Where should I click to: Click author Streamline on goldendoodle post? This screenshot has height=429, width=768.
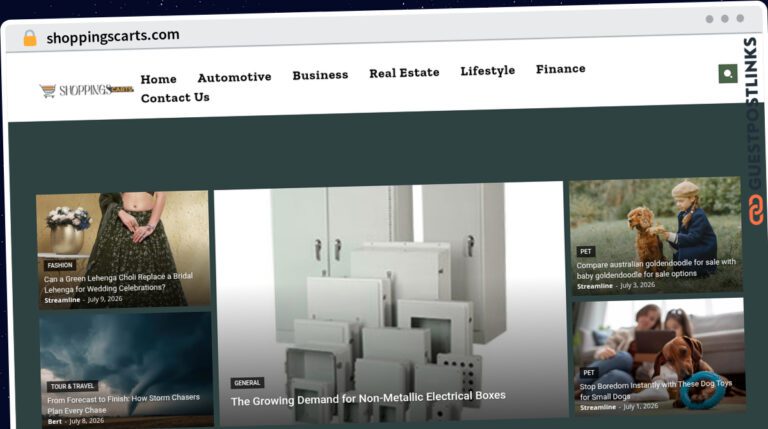click(x=595, y=286)
